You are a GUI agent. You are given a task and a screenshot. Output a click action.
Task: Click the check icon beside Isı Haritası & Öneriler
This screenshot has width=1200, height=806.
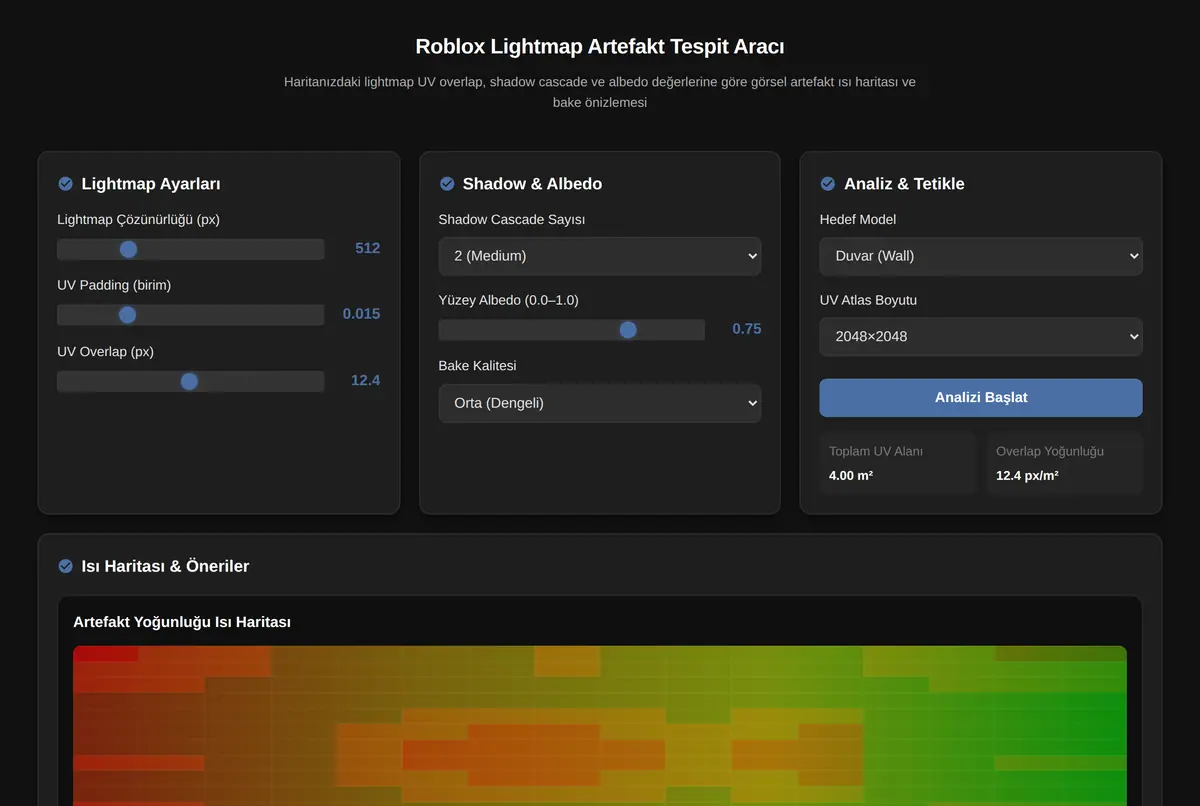pos(66,566)
